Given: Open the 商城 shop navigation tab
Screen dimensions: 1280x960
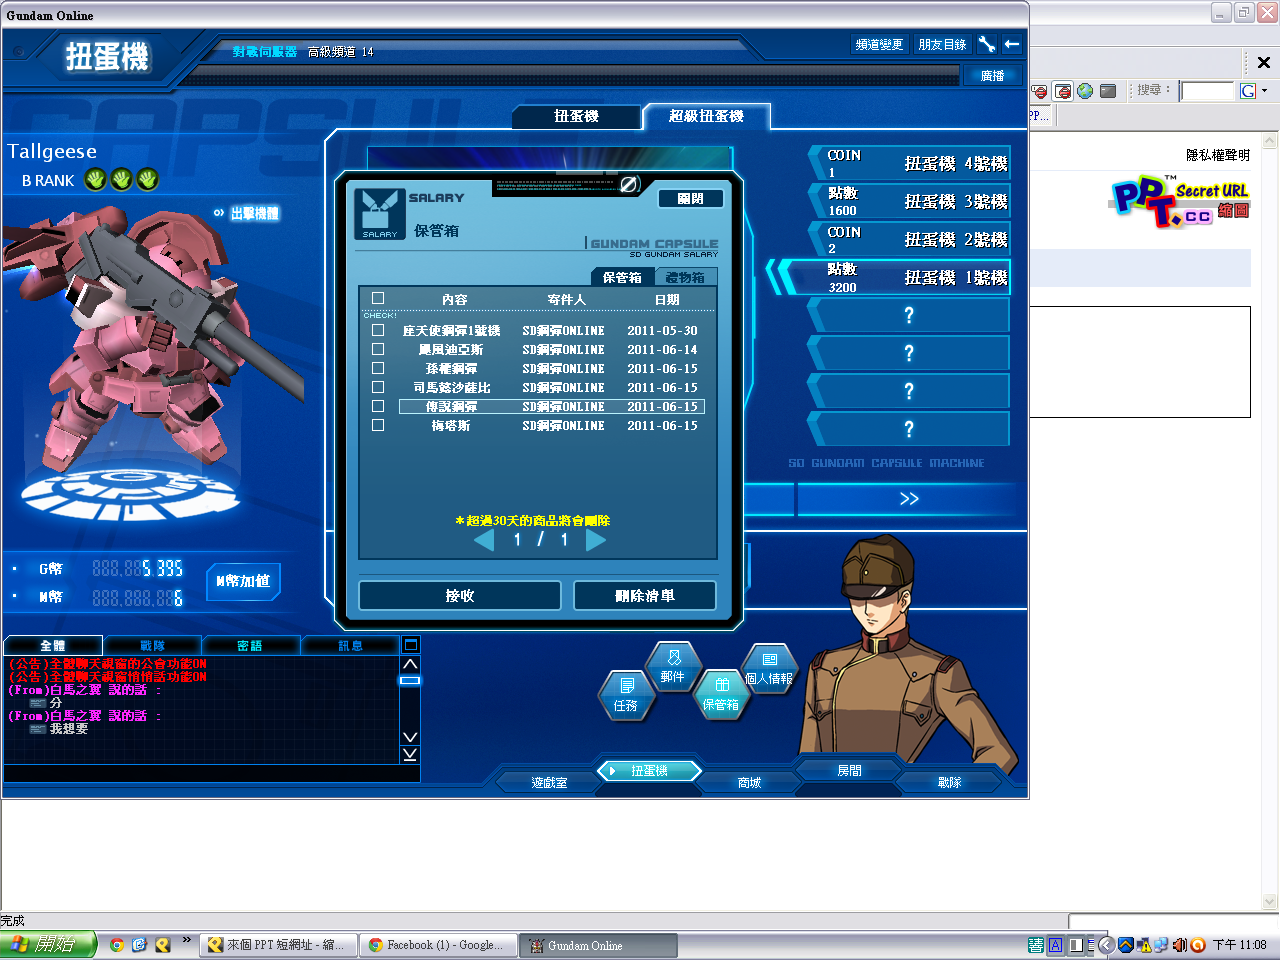Looking at the screenshot, I should (x=749, y=783).
